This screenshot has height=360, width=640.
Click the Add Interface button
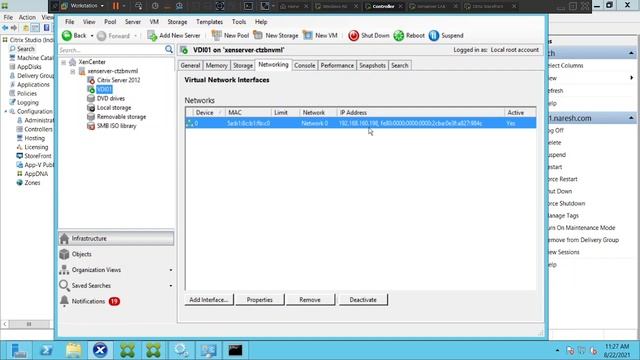(209, 300)
